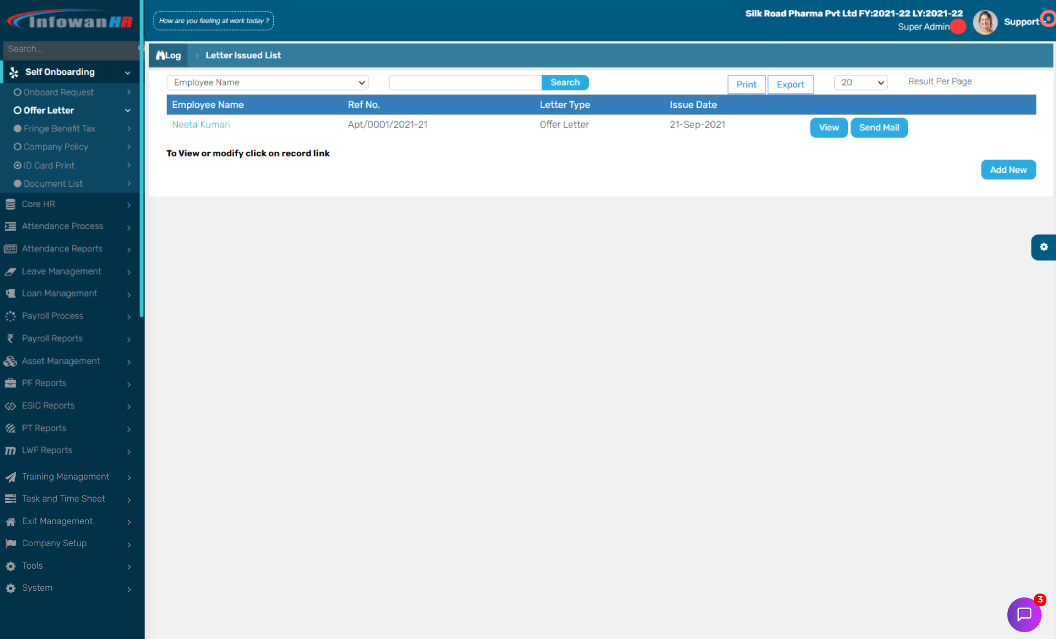
Task: Click the Core HR database icon
Action: [x=11, y=204]
